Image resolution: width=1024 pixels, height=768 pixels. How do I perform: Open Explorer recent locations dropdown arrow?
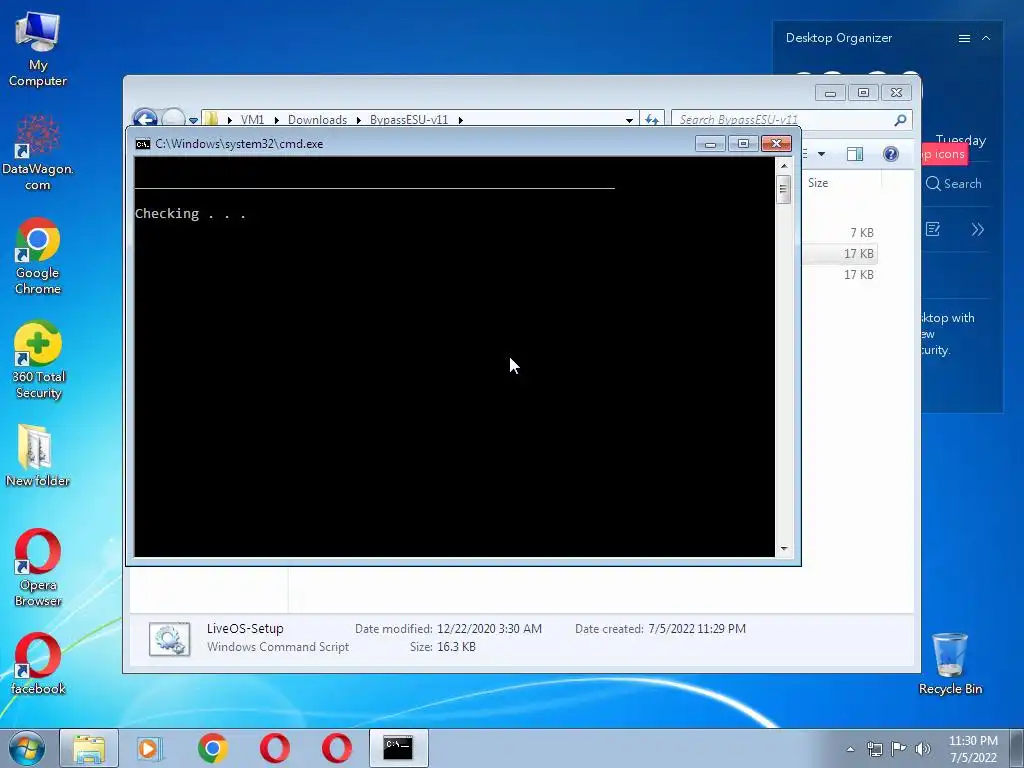193,120
